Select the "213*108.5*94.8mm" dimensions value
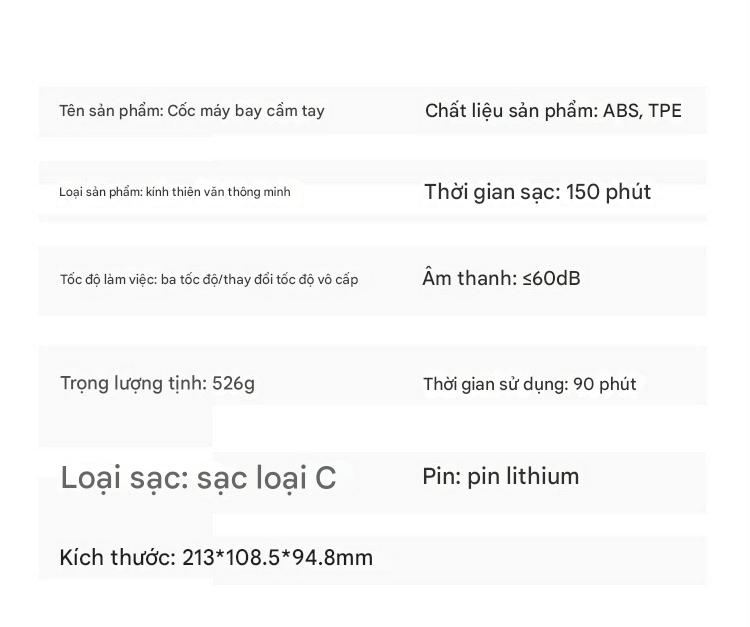The width and height of the screenshot is (750, 627). pyautogui.click(x=277, y=558)
